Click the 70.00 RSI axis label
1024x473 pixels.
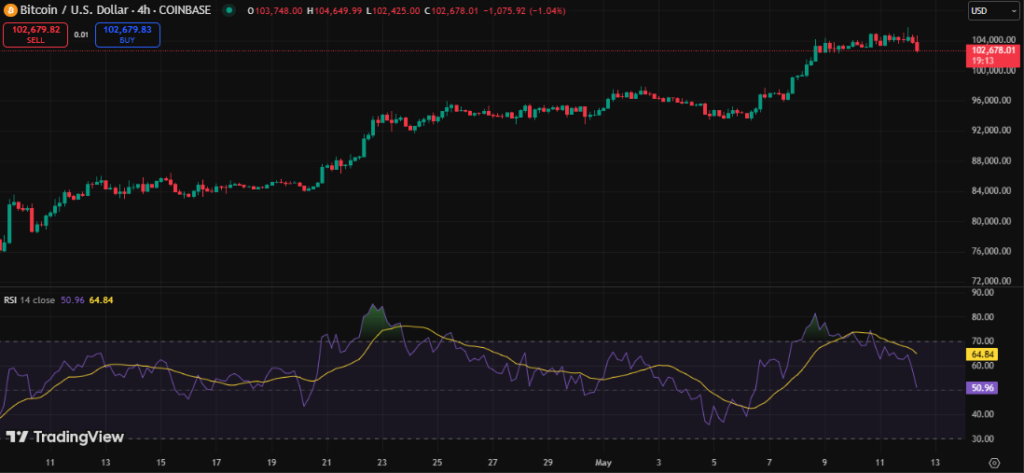(983, 341)
